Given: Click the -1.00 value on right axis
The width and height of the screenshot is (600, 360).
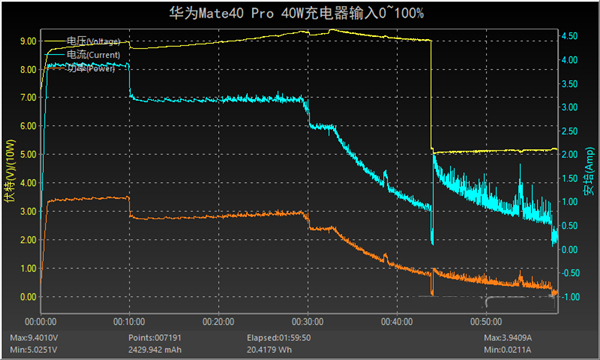Looking at the screenshot, I should 570,297.
